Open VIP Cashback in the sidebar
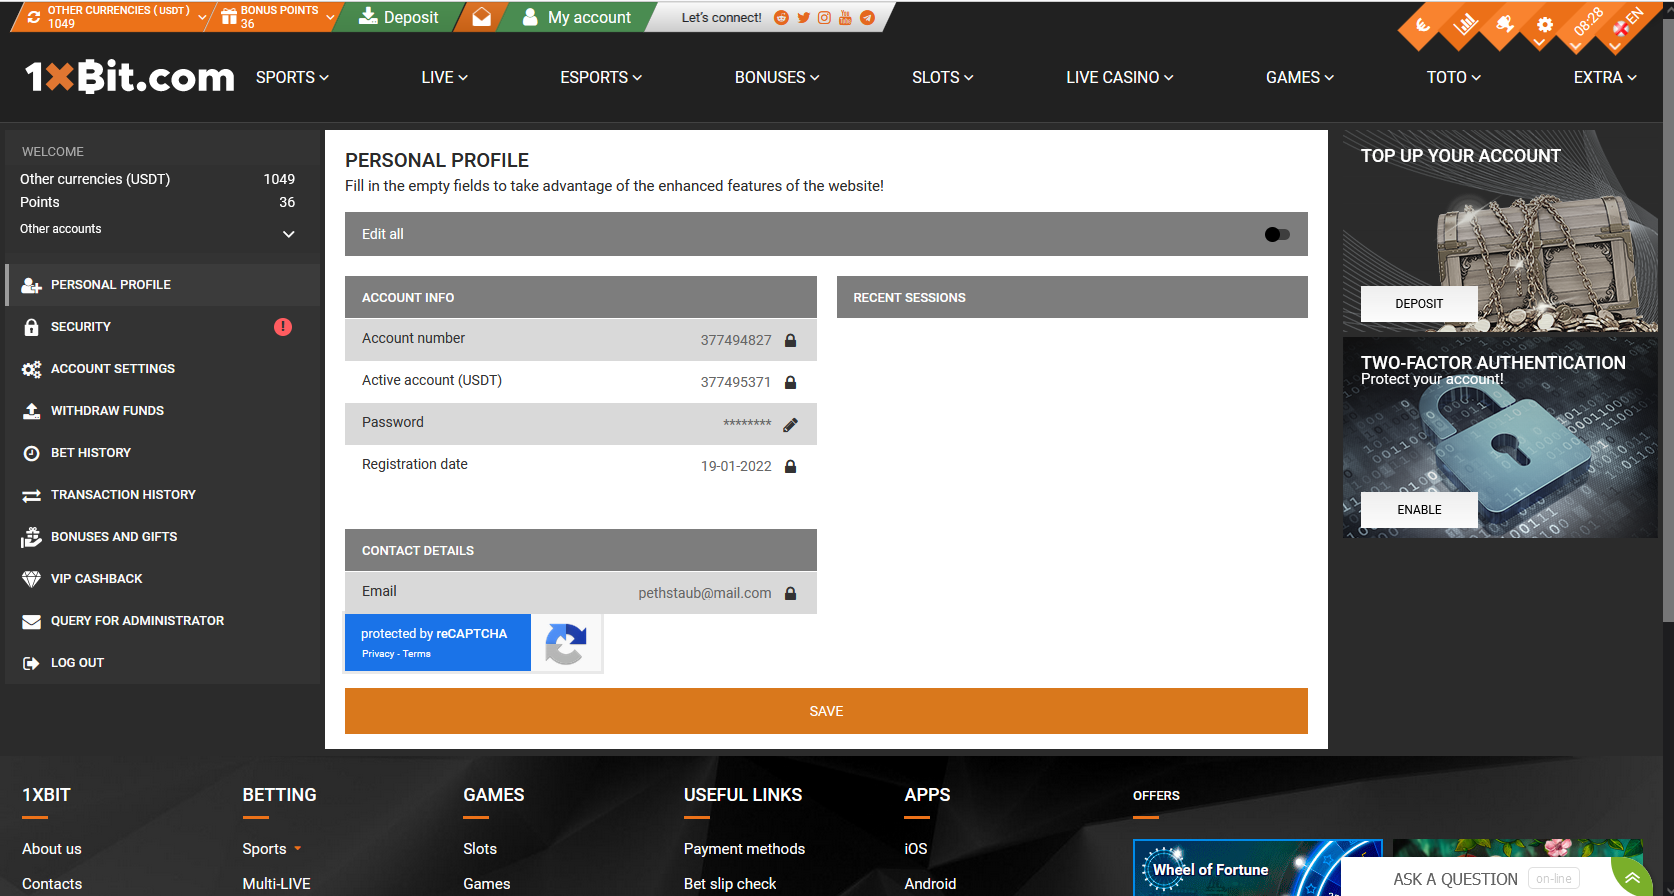Image resolution: width=1674 pixels, height=896 pixels. pyautogui.click(x=162, y=579)
